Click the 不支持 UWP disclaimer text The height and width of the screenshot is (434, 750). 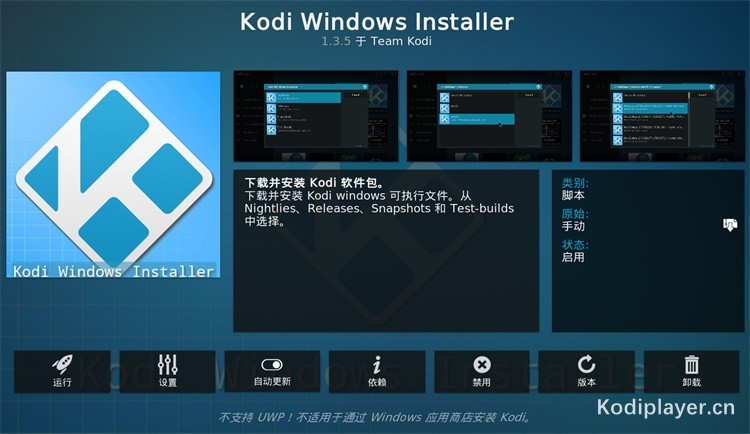[375, 418]
